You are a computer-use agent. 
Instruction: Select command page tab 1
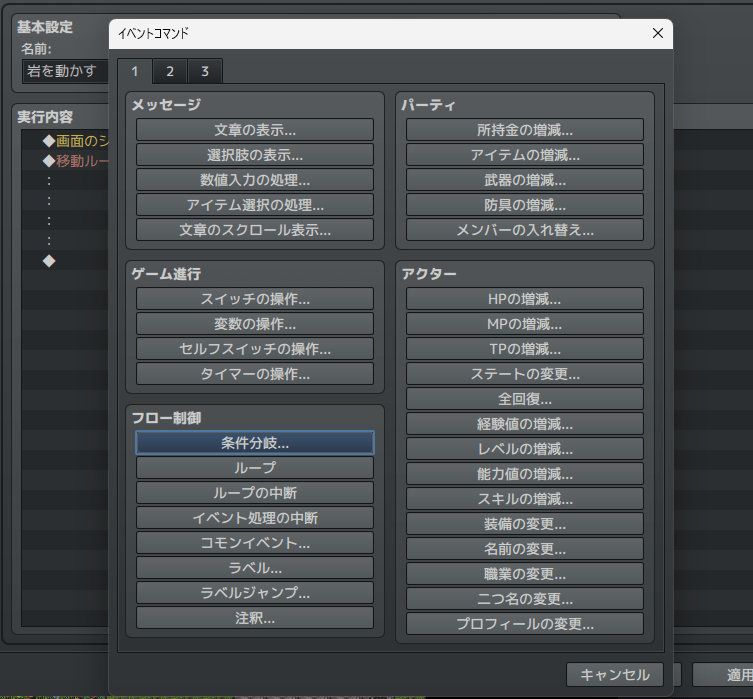pos(135,71)
